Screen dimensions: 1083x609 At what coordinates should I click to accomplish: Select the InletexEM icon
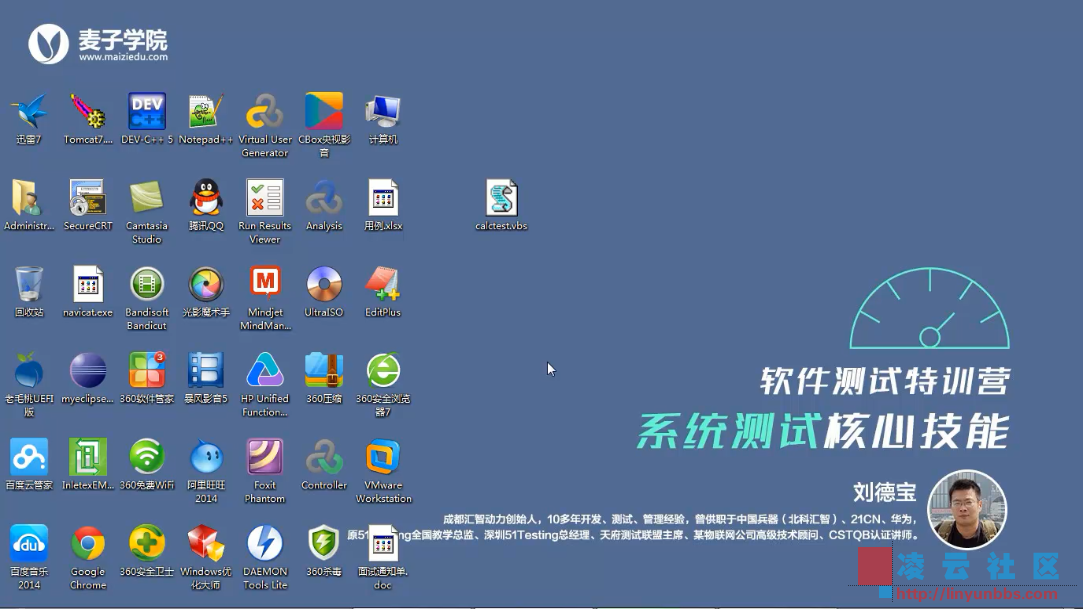[x=88, y=456]
